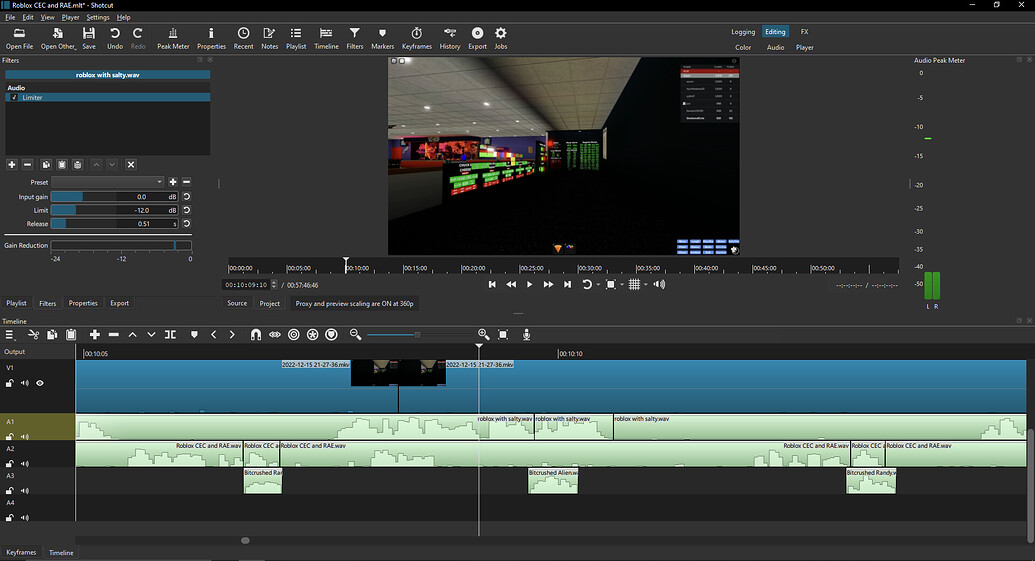Click the Markers toolbar icon
1035x561 pixels.
coord(382,38)
